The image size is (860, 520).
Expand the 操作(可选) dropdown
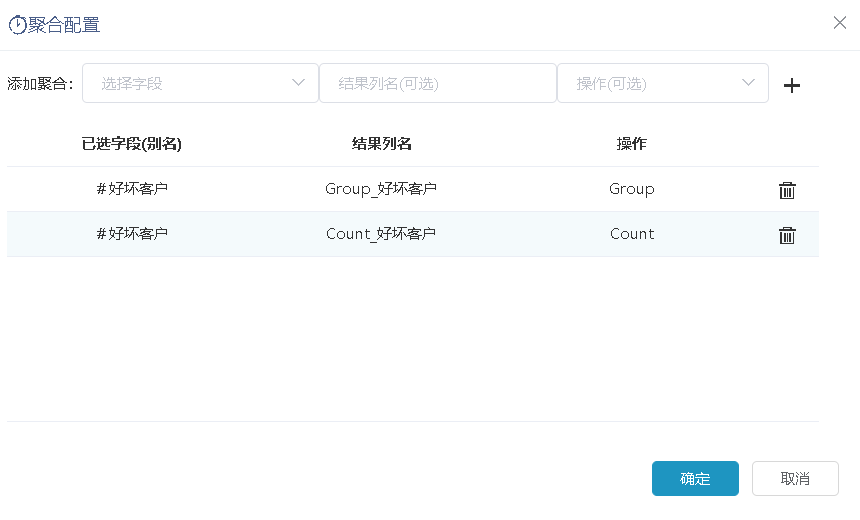663,83
